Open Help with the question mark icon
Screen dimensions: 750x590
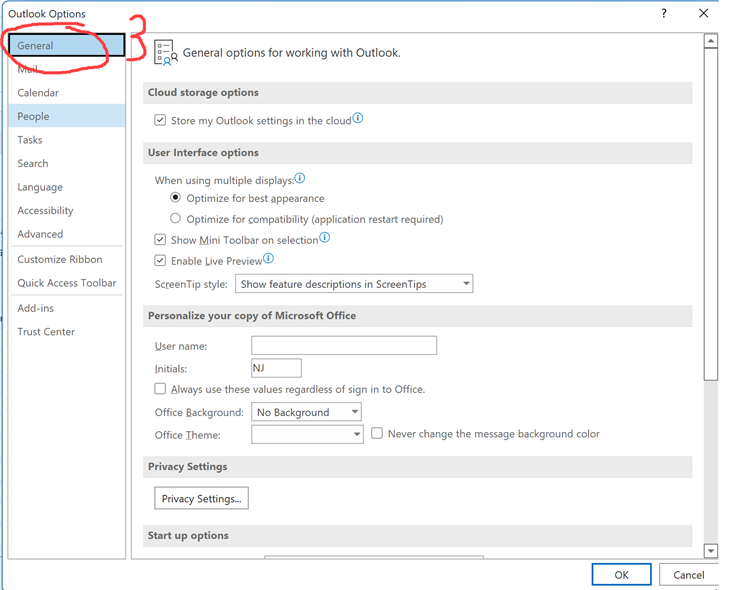coord(664,13)
